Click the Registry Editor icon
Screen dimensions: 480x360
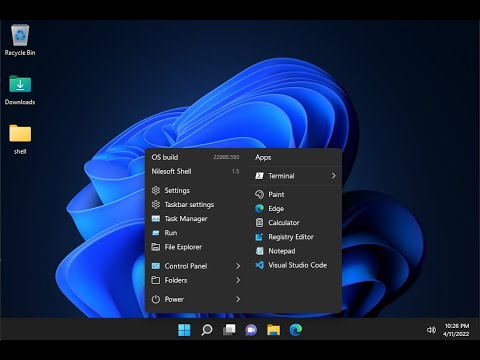259,237
